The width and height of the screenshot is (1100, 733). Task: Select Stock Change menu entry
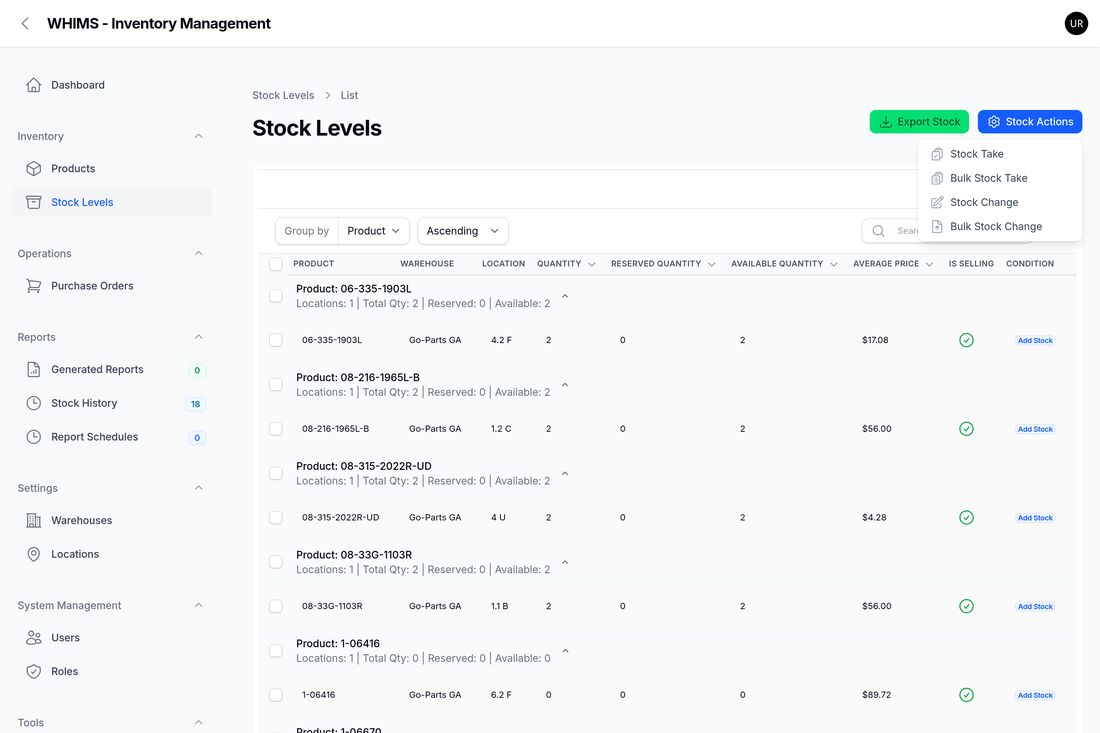(x=1000, y=202)
